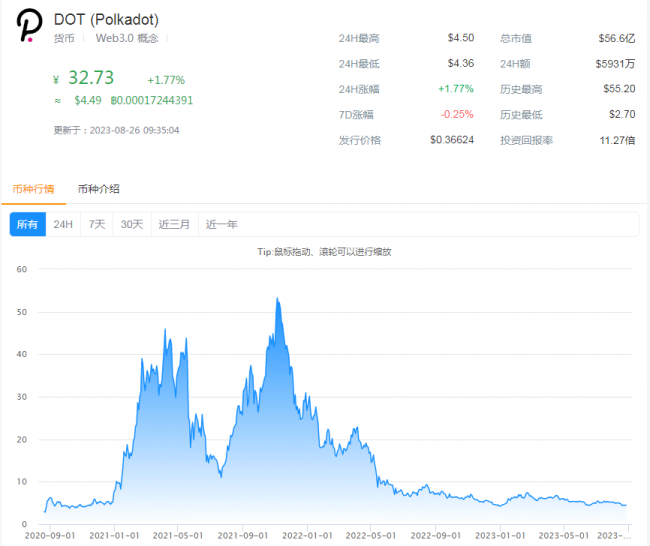Click the 发行价格 $0.36624 value
This screenshot has width=650, height=546.
[452, 140]
